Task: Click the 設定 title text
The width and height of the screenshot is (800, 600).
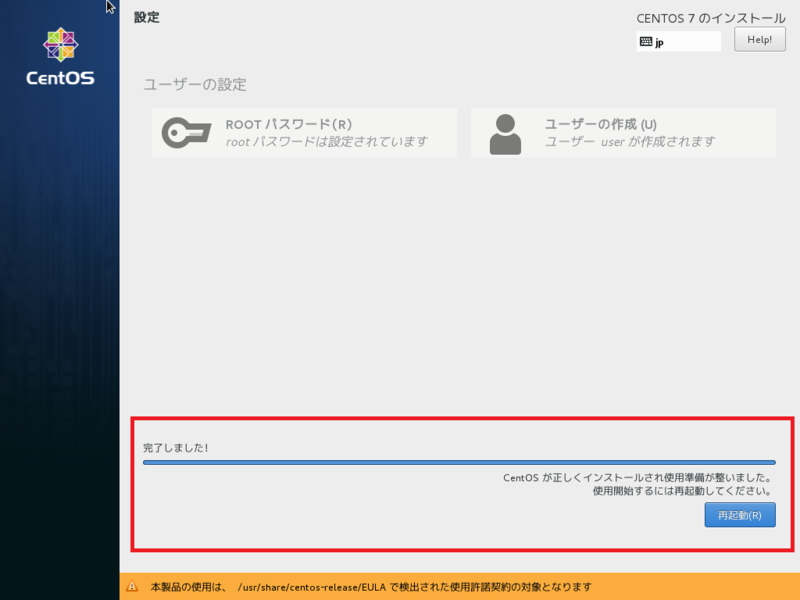Action: tap(146, 17)
